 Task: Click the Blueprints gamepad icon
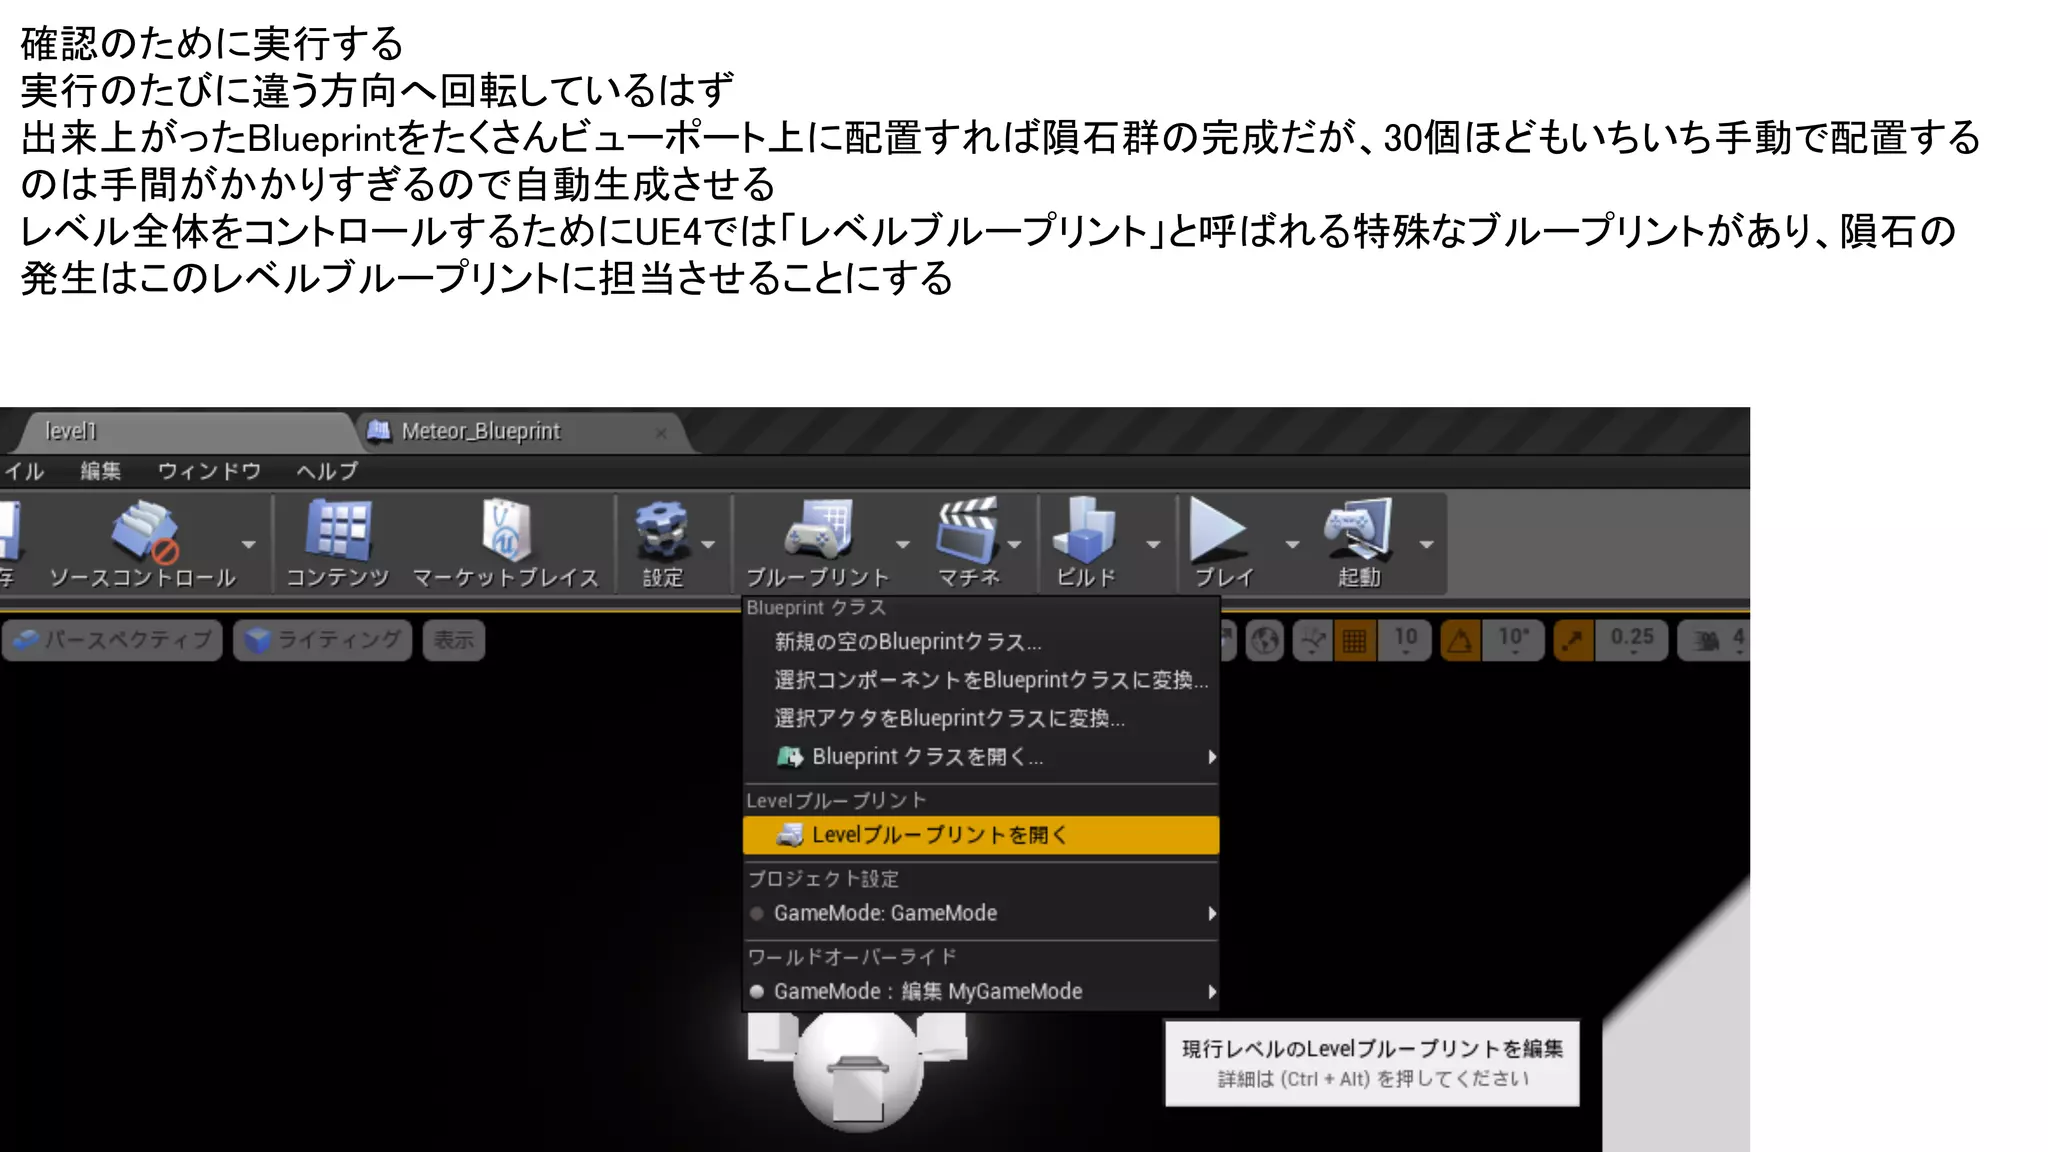818,528
